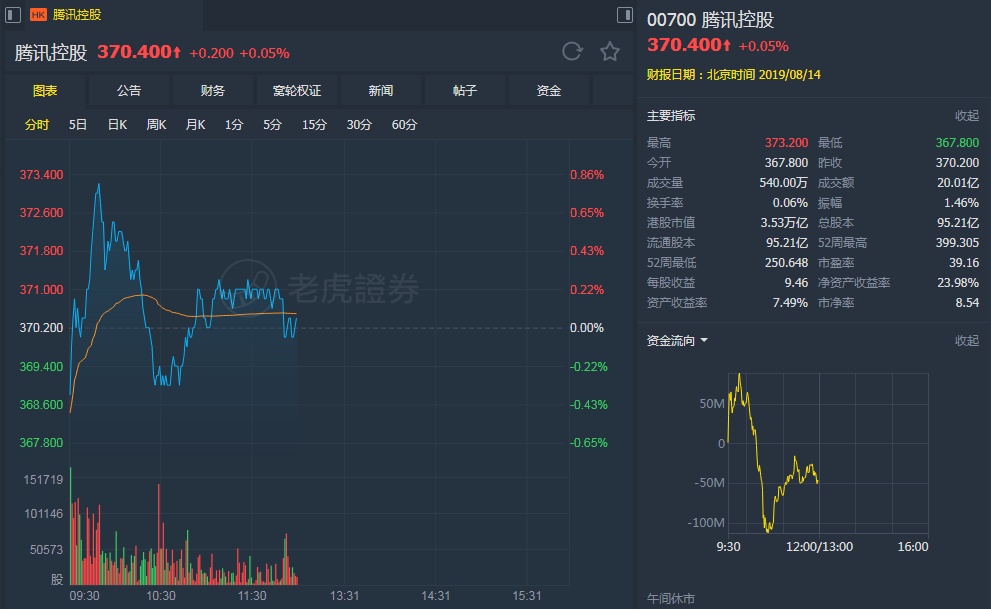Image resolution: width=991 pixels, height=609 pixels.
Task: Open the 窝轮权证 tab
Action: 297,91
